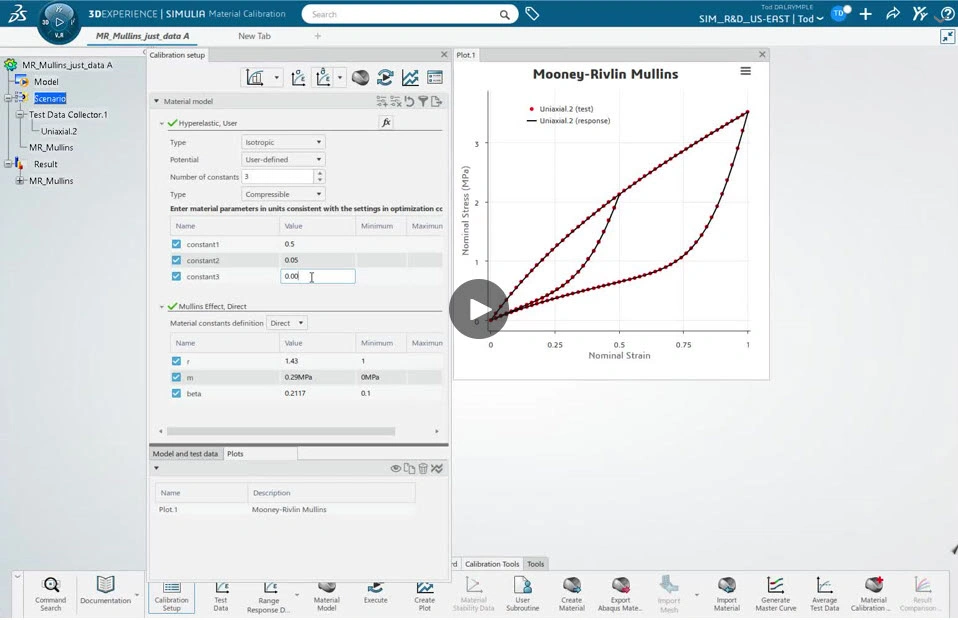This screenshot has height=620, width=958.
Task: Collapse the Hyperelastic, User section
Action: (162, 123)
